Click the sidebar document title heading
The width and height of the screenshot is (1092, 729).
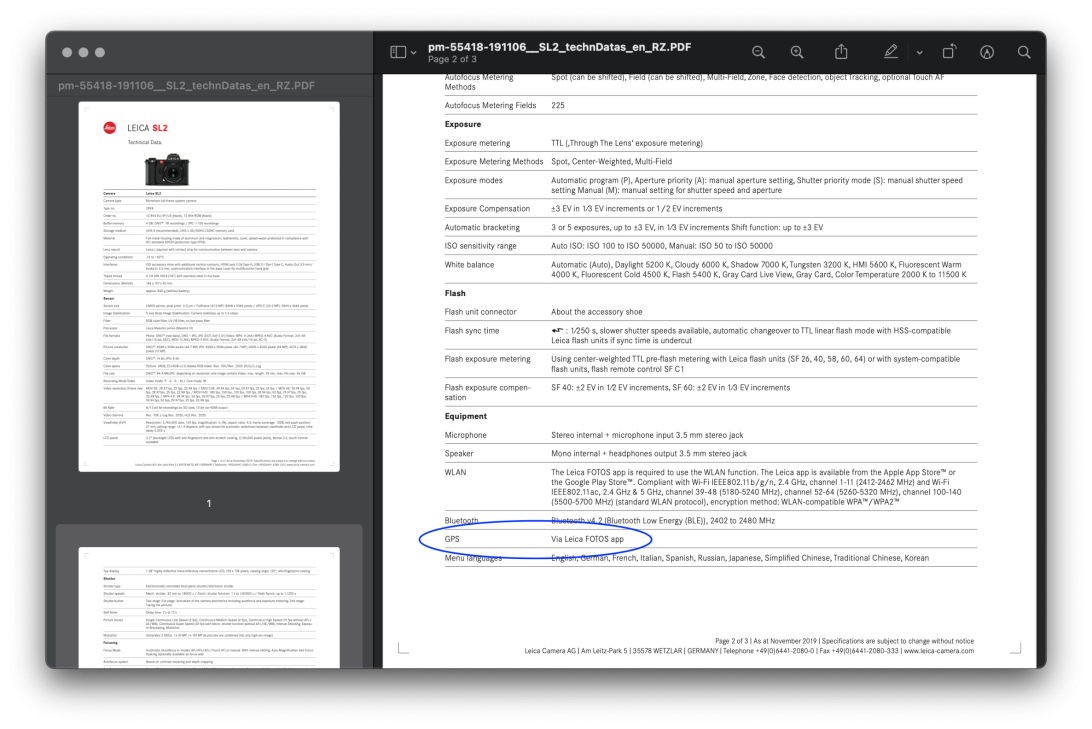(186, 86)
